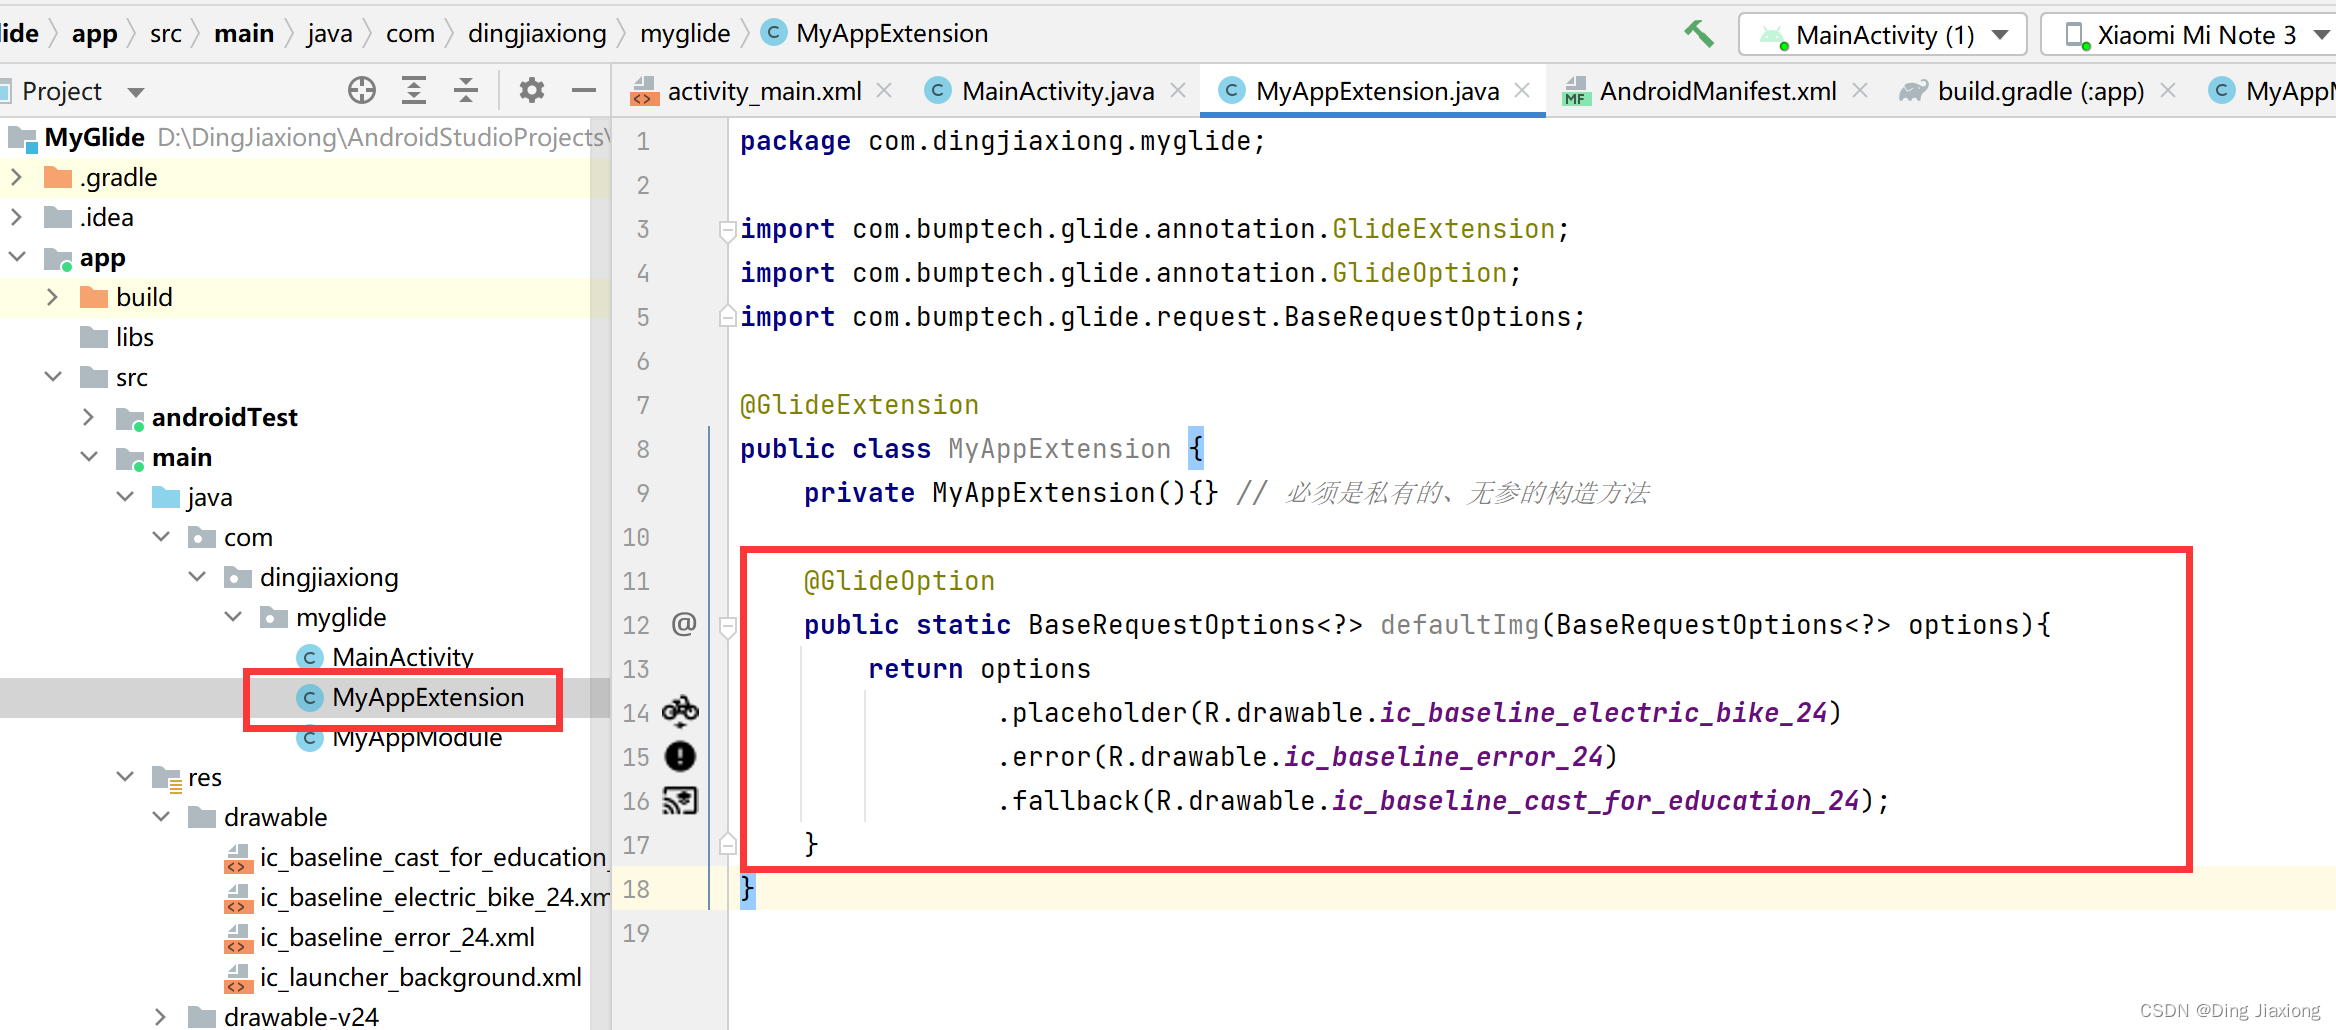The width and height of the screenshot is (2336, 1030).
Task: Collapse the dingjiaxiong package arrow
Action: tap(197, 577)
